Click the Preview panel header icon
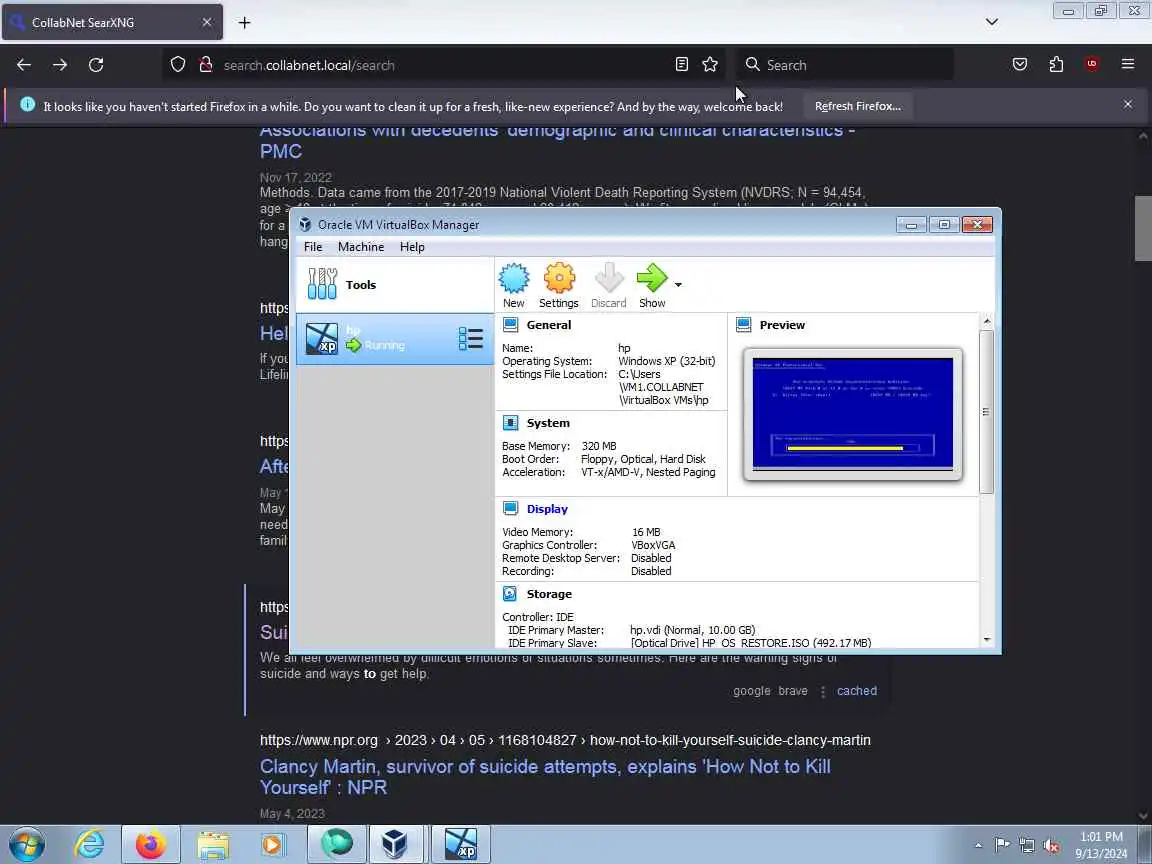 (744, 325)
